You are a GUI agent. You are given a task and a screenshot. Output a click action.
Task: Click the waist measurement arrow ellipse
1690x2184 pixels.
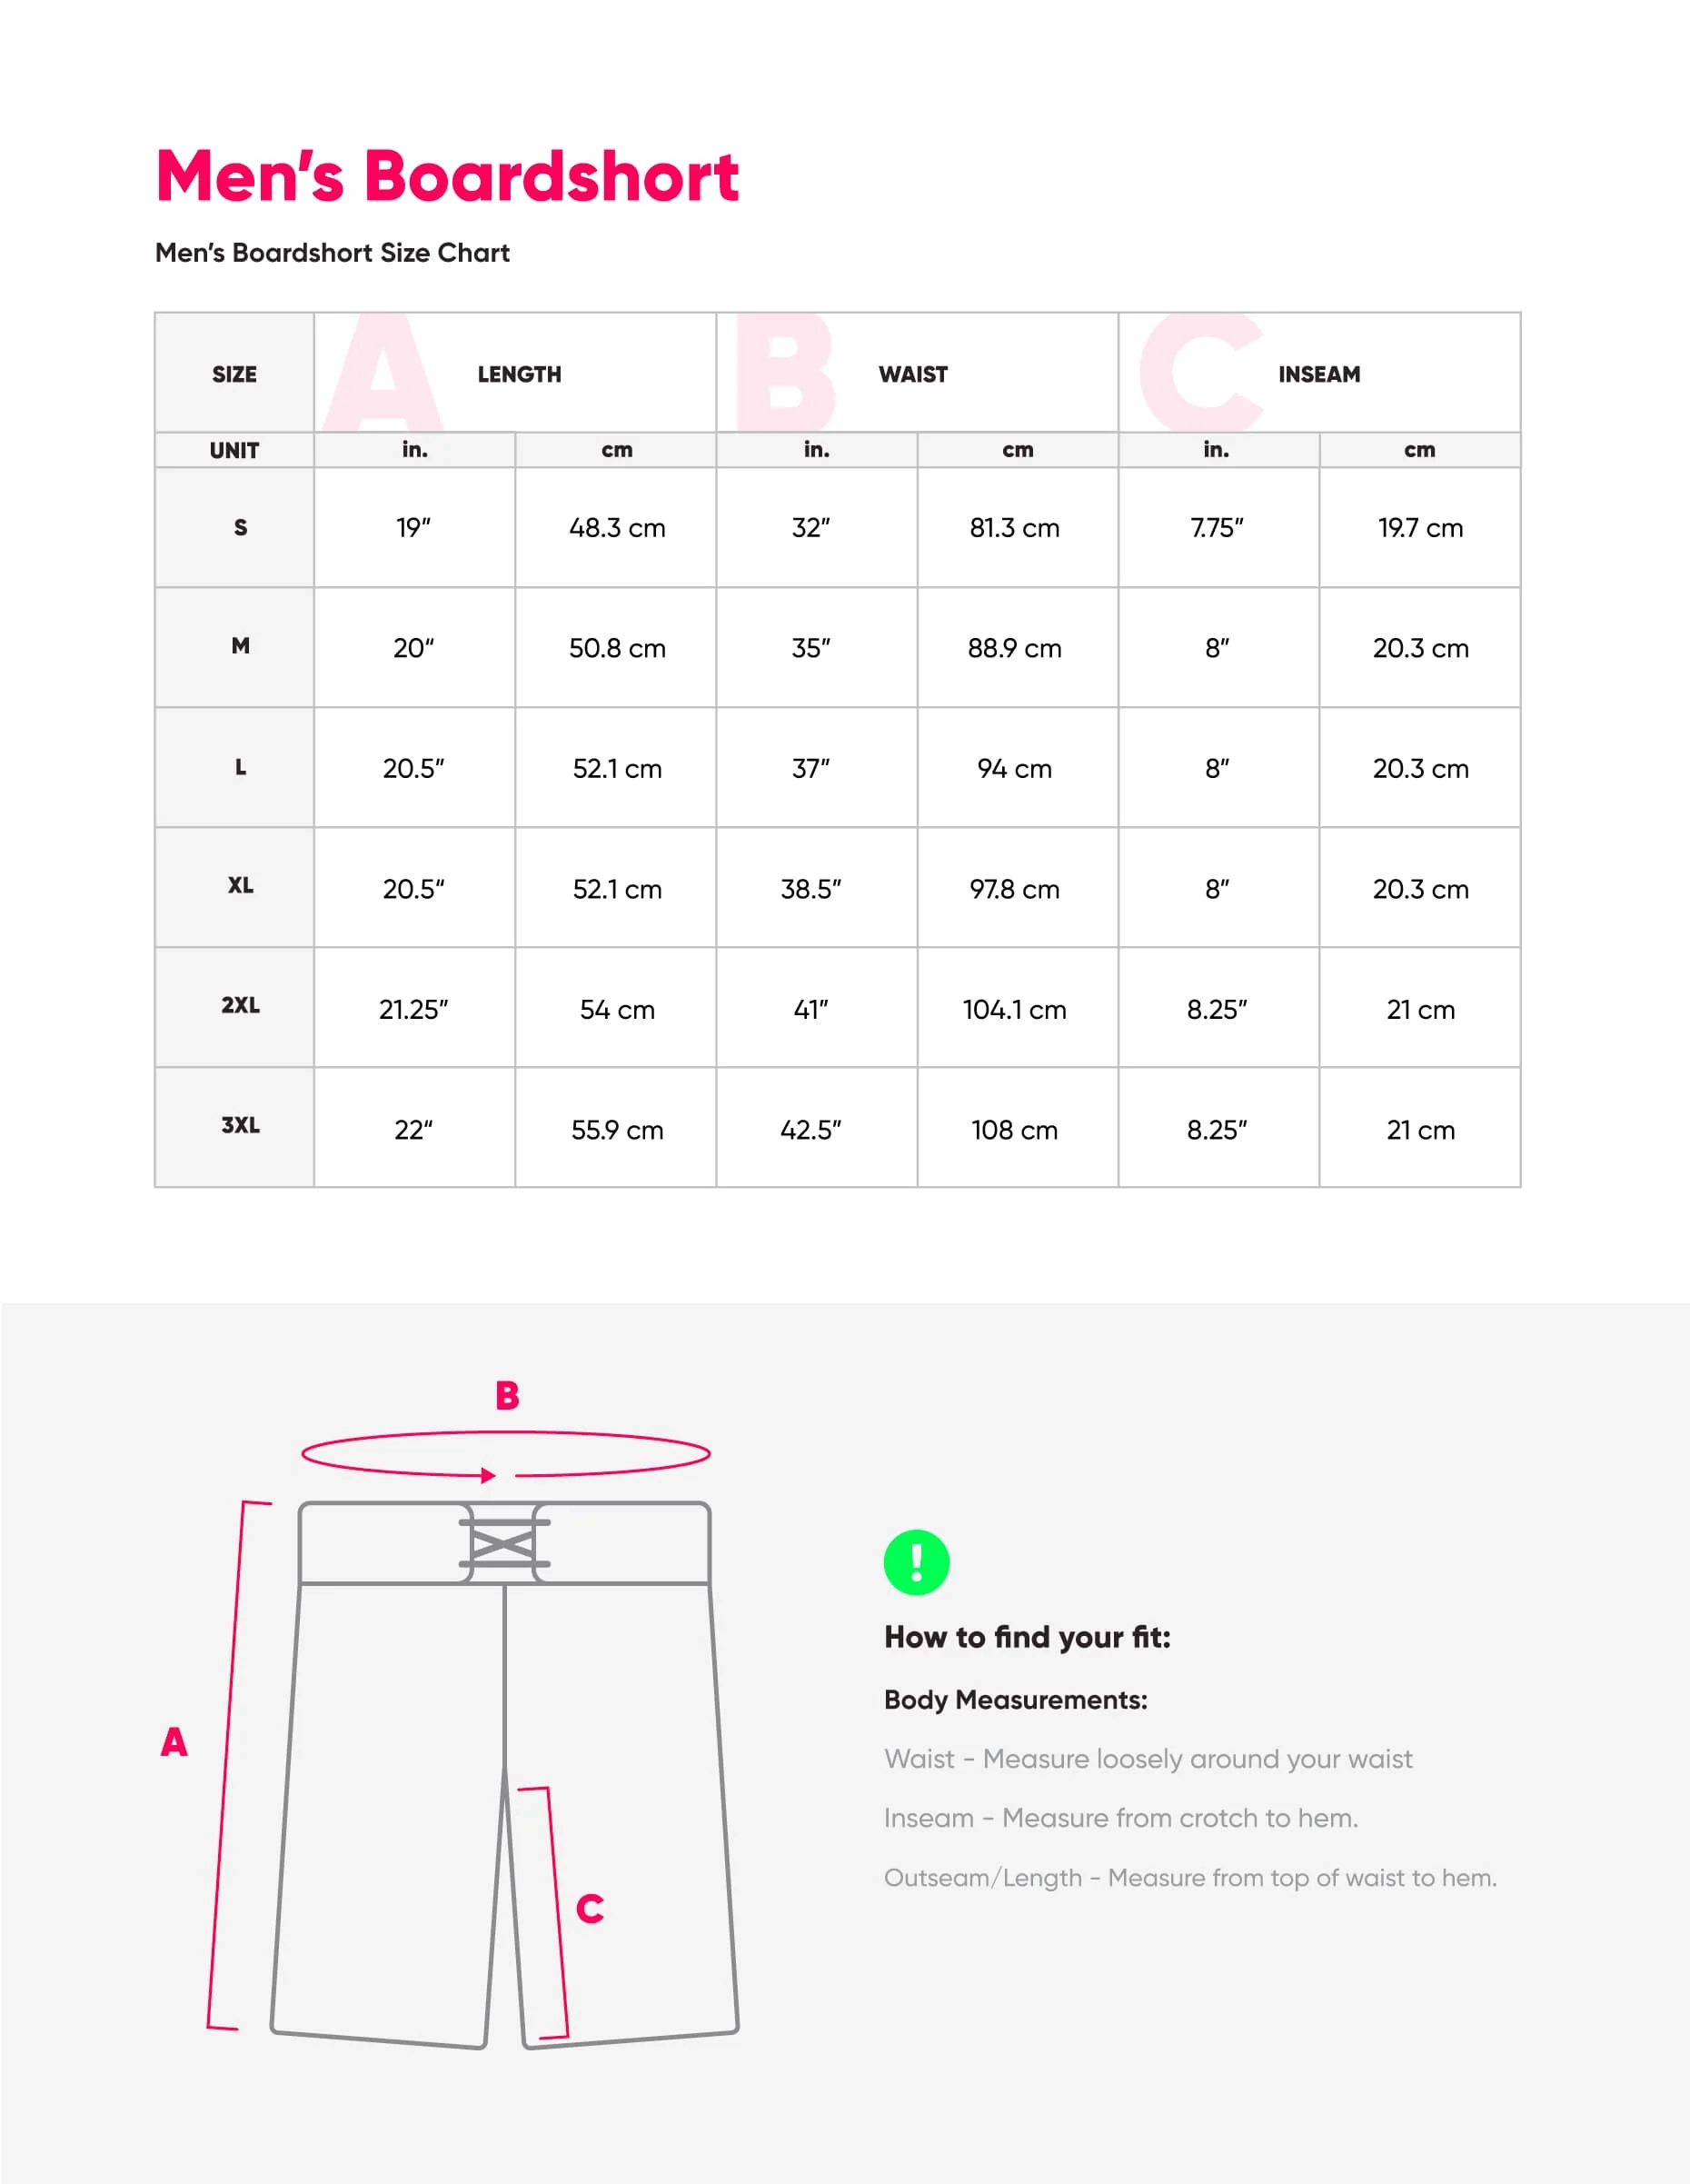506,1454
